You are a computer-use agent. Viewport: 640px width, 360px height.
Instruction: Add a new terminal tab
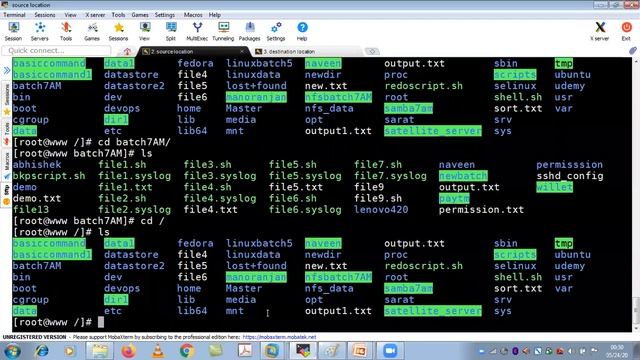pos(372,51)
